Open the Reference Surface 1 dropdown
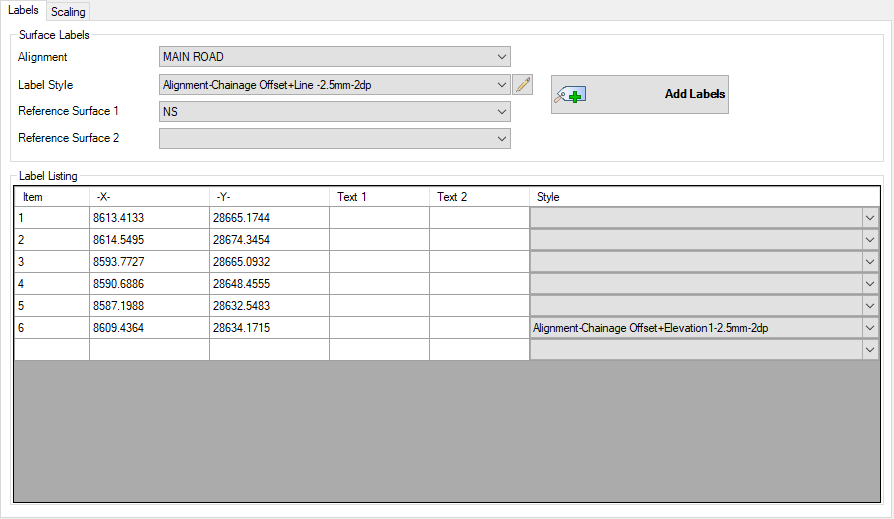 (x=334, y=112)
